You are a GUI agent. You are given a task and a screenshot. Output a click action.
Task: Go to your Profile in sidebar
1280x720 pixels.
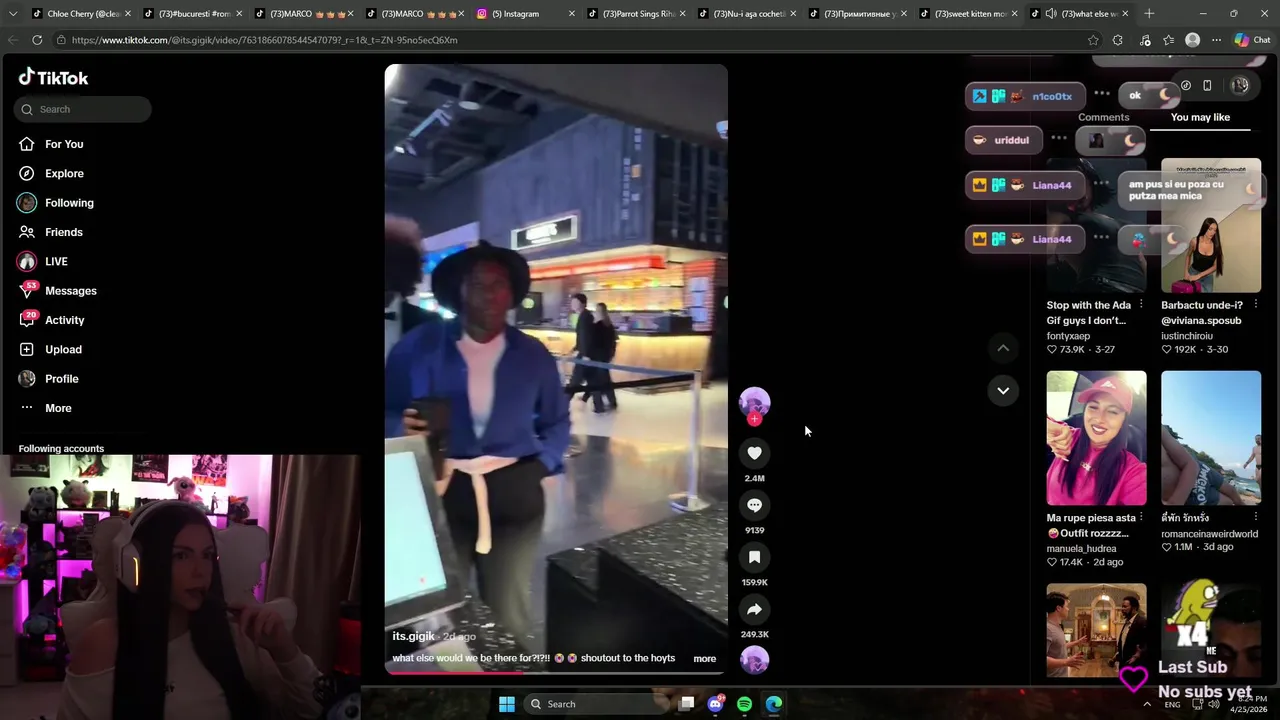click(x=61, y=379)
